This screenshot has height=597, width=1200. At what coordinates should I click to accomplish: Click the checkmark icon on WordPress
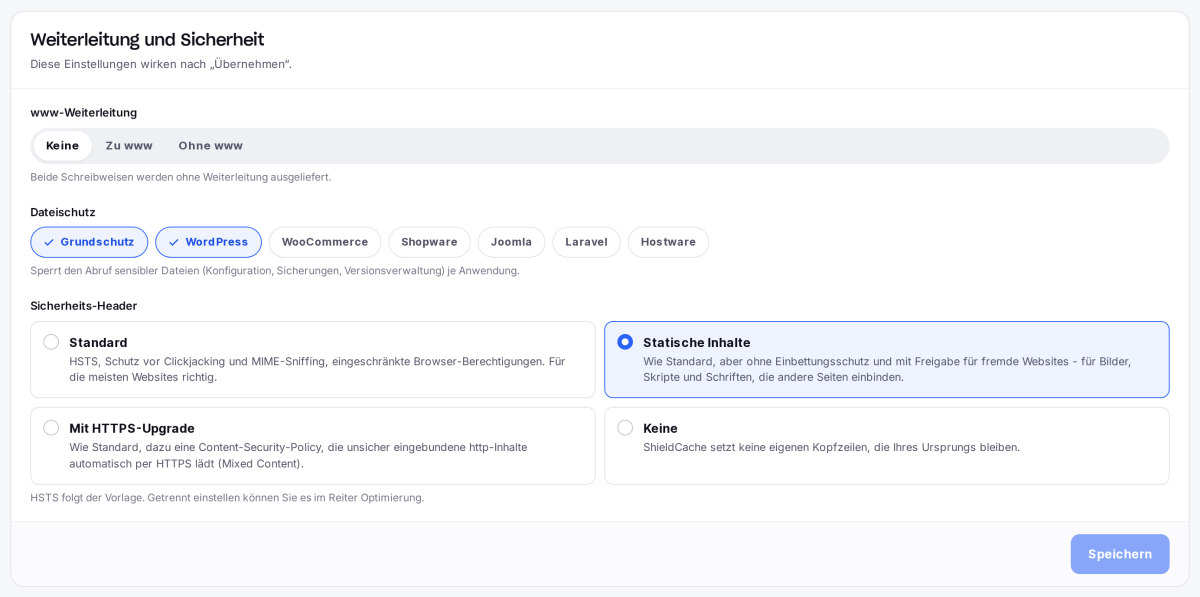point(174,242)
